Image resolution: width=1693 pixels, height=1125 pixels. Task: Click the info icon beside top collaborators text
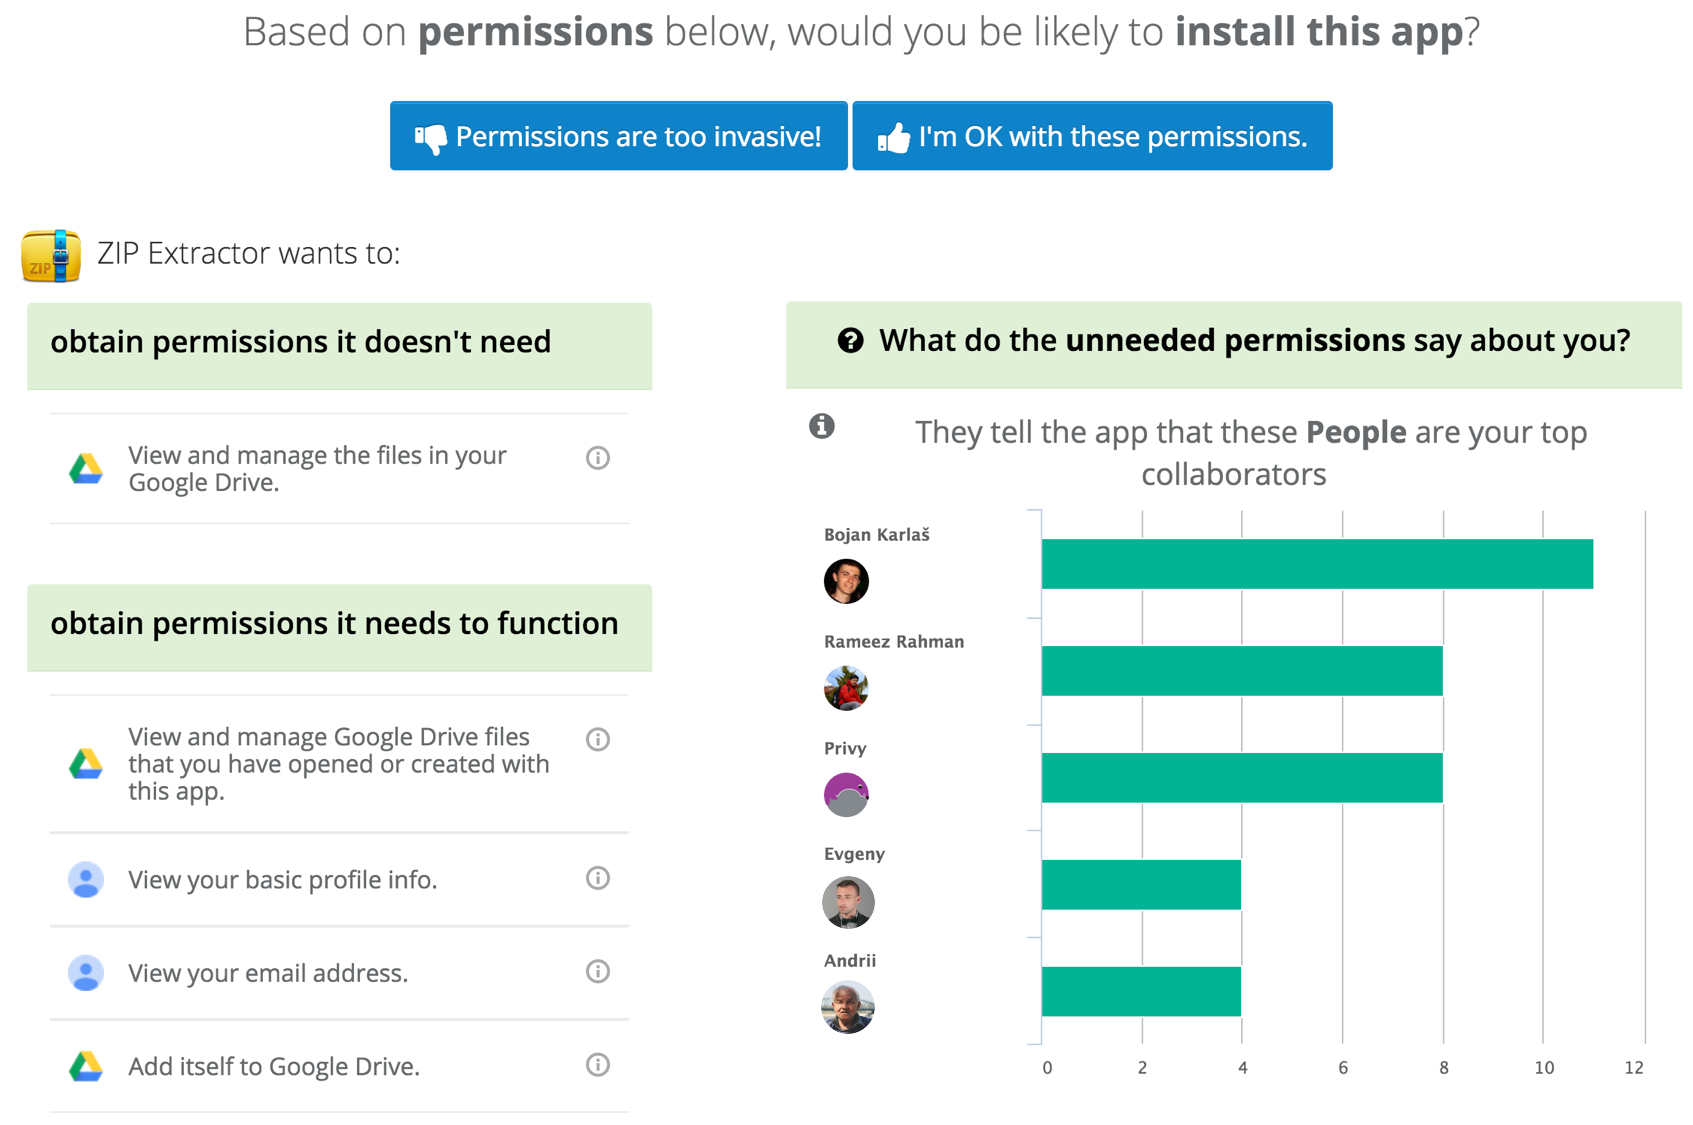coord(822,426)
